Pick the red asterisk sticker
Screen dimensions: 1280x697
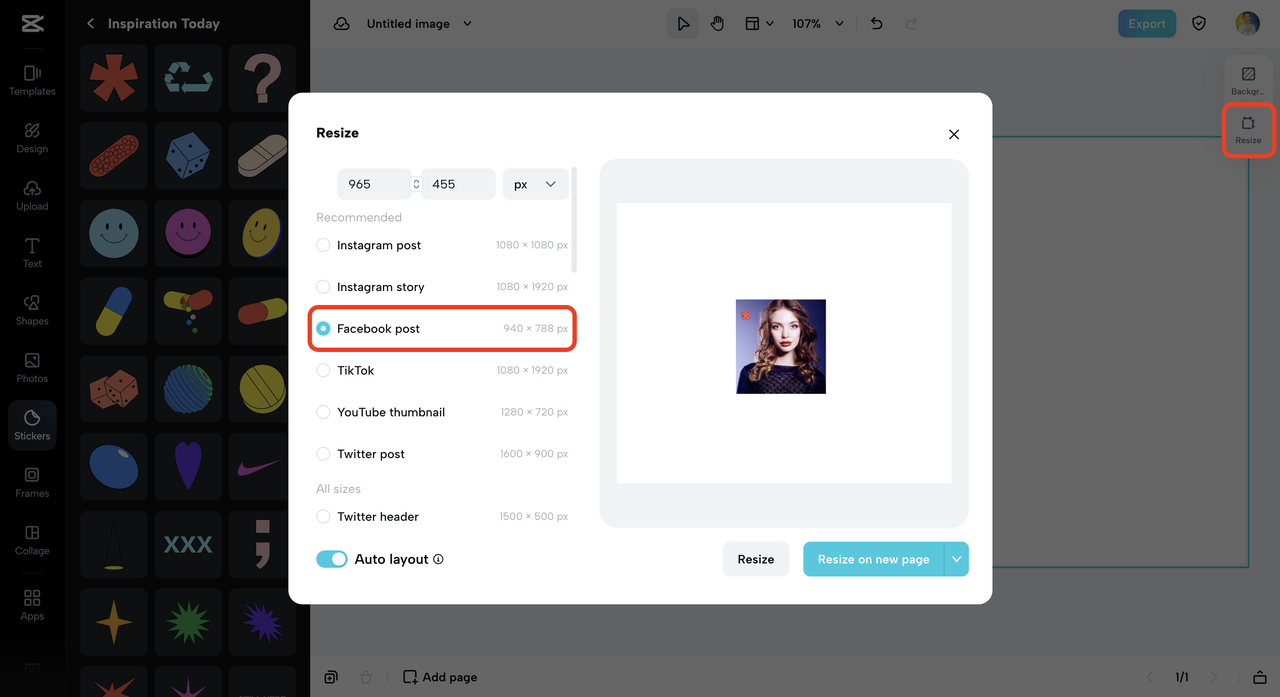[x=114, y=78]
